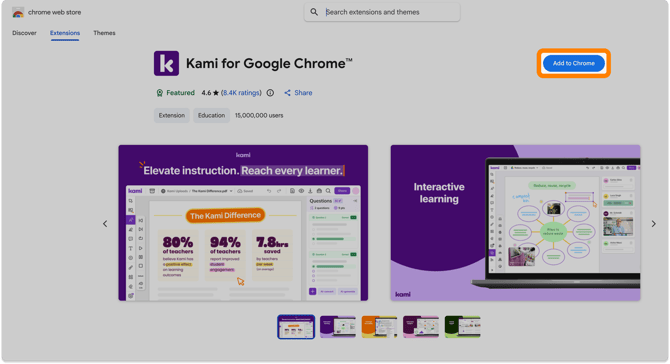Open the Interactive learning promo image
670x364 pixels.
click(515, 223)
